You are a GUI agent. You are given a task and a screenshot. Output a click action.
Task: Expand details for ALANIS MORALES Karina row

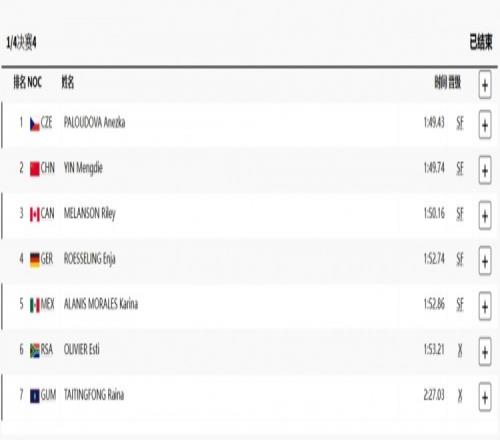pyautogui.click(x=485, y=306)
